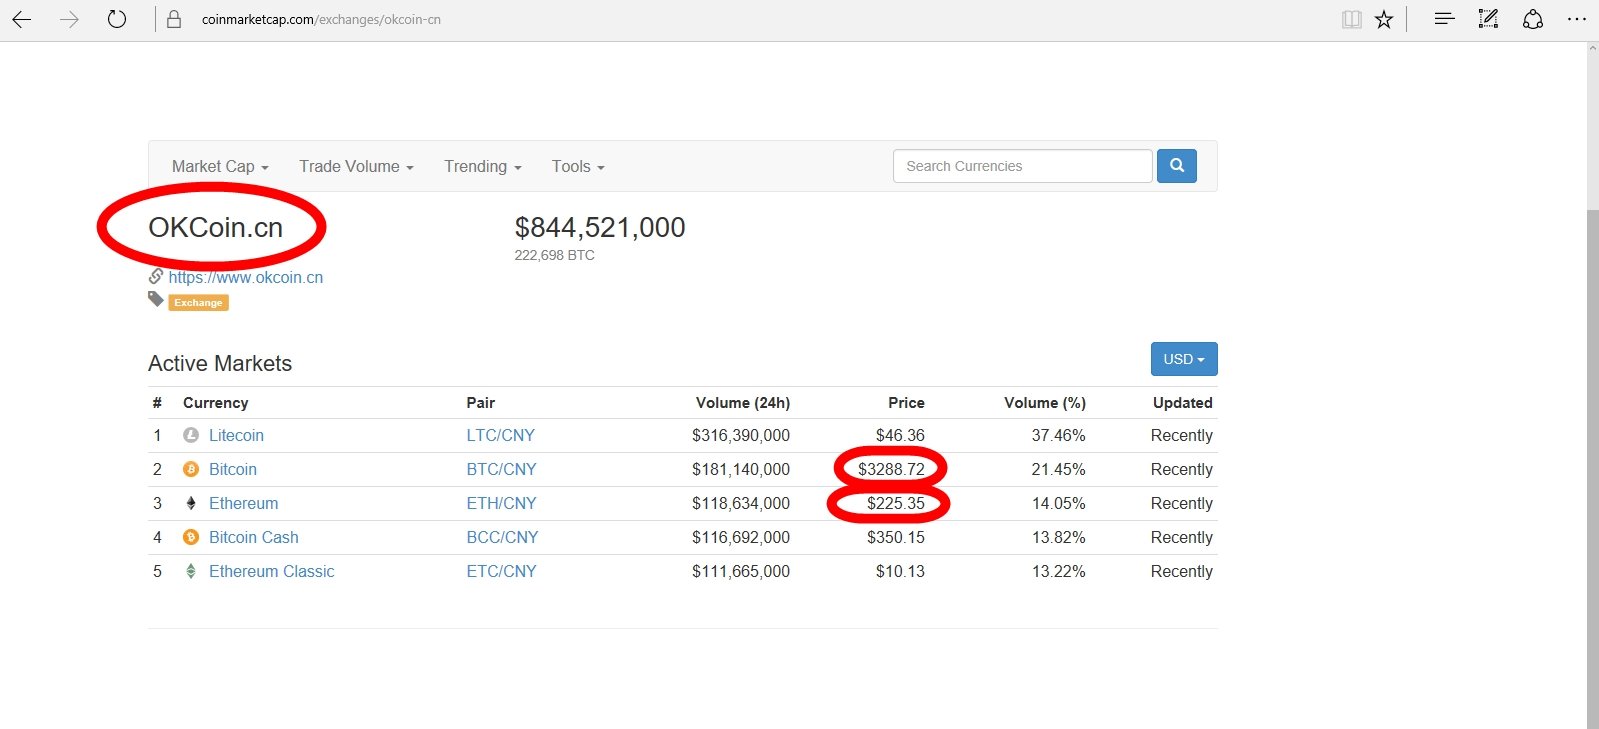Open the BTC/CNY pair link
This screenshot has height=729, width=1599.
[502, 469]
